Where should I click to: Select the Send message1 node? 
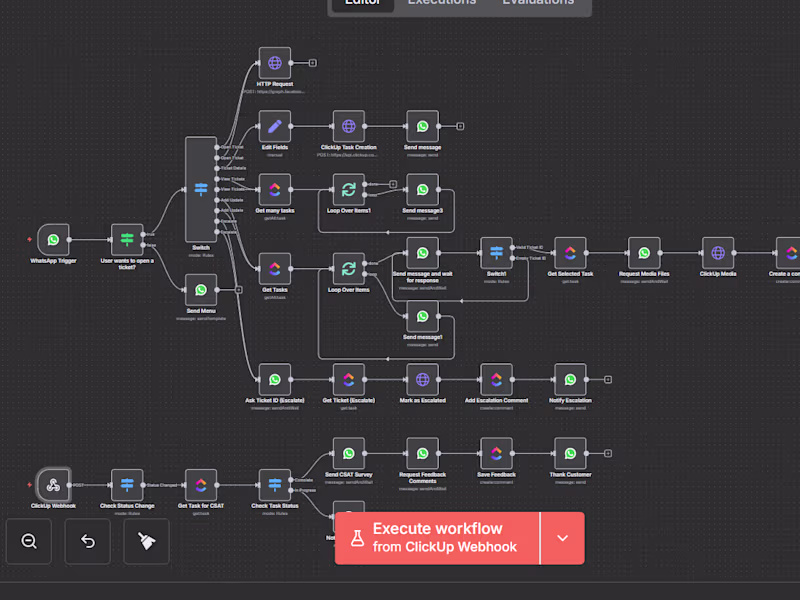422,316
